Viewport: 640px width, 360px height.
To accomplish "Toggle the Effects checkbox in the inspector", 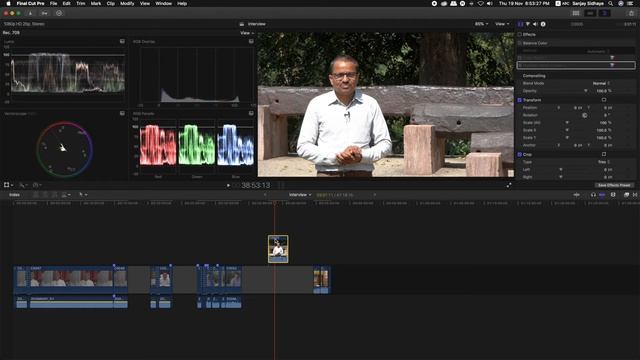I will [x=520, y=34].
